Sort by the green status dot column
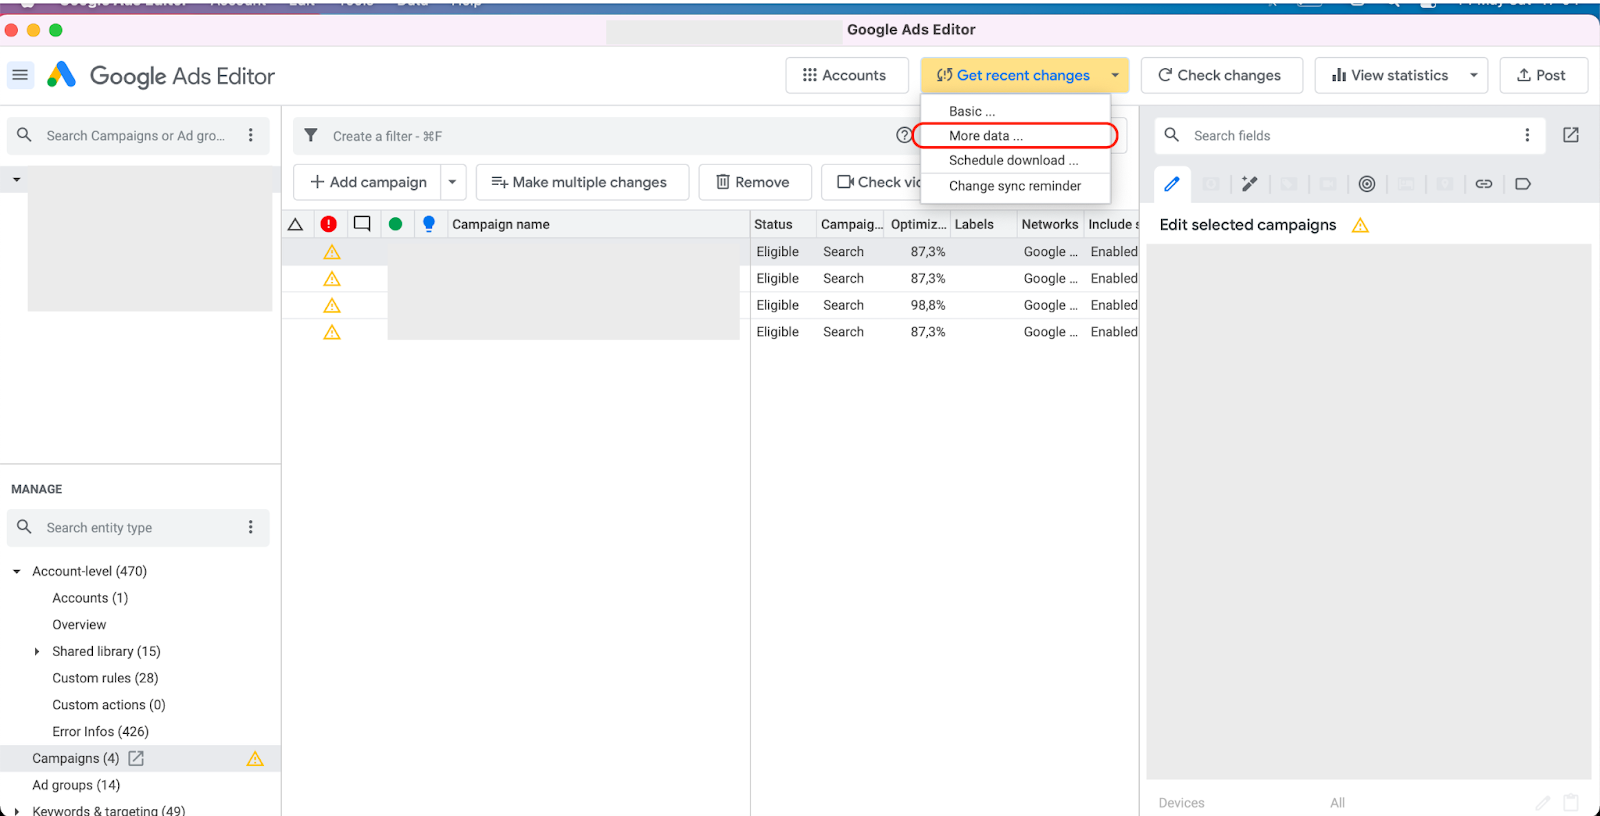Image resolution: width=1600 pixels, height=816 pixels. coord(396,224)
